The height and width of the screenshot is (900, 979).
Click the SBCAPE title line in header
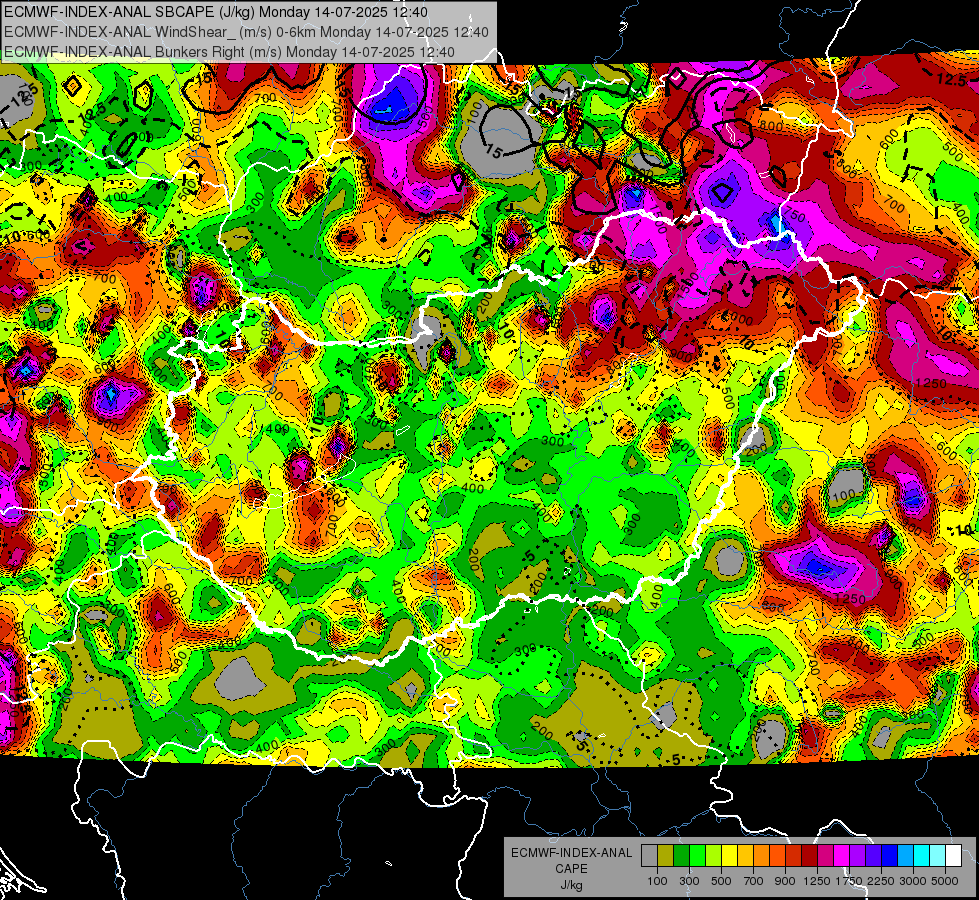click(216, 12)
